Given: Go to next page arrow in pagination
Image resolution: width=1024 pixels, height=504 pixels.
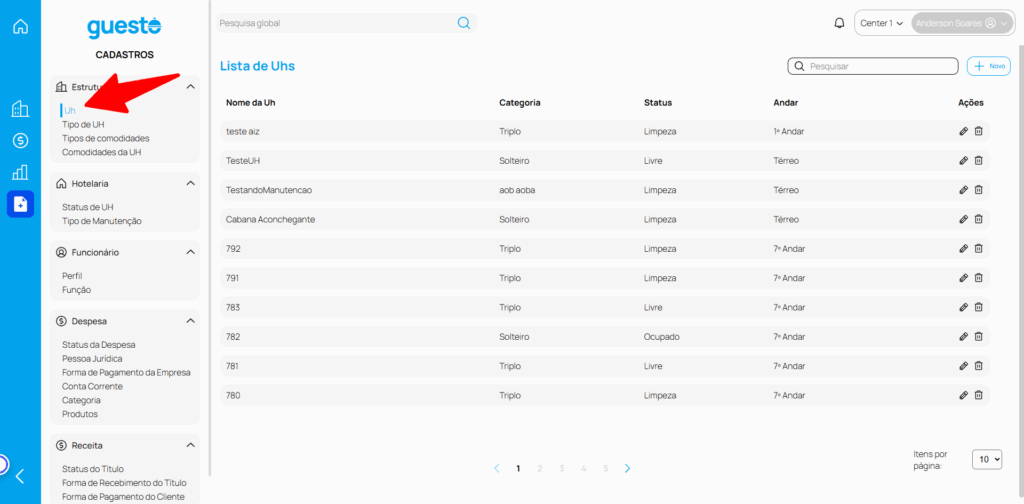Looking at the screenshot, I should (x=627, y=468).
